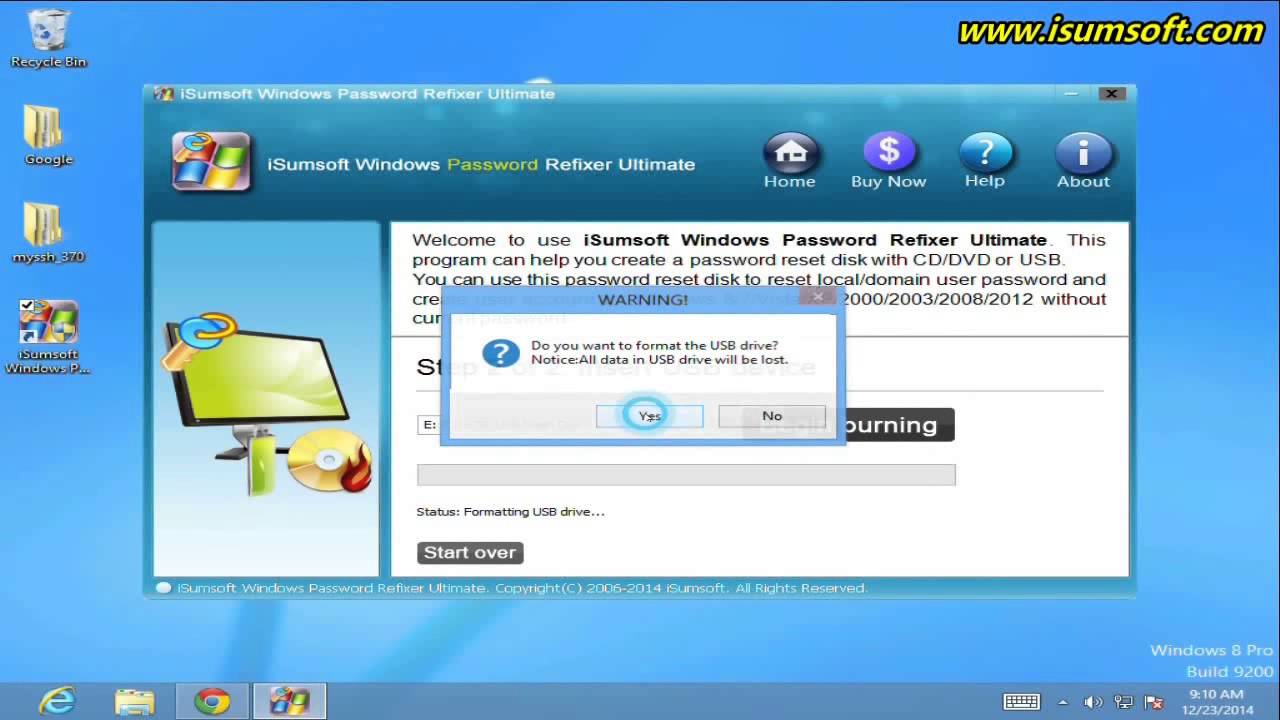Click the question mark icon in warning dialog
The height and width of the screenshot is (720, 1280).
pyautogui.click(x=500, y=352)
